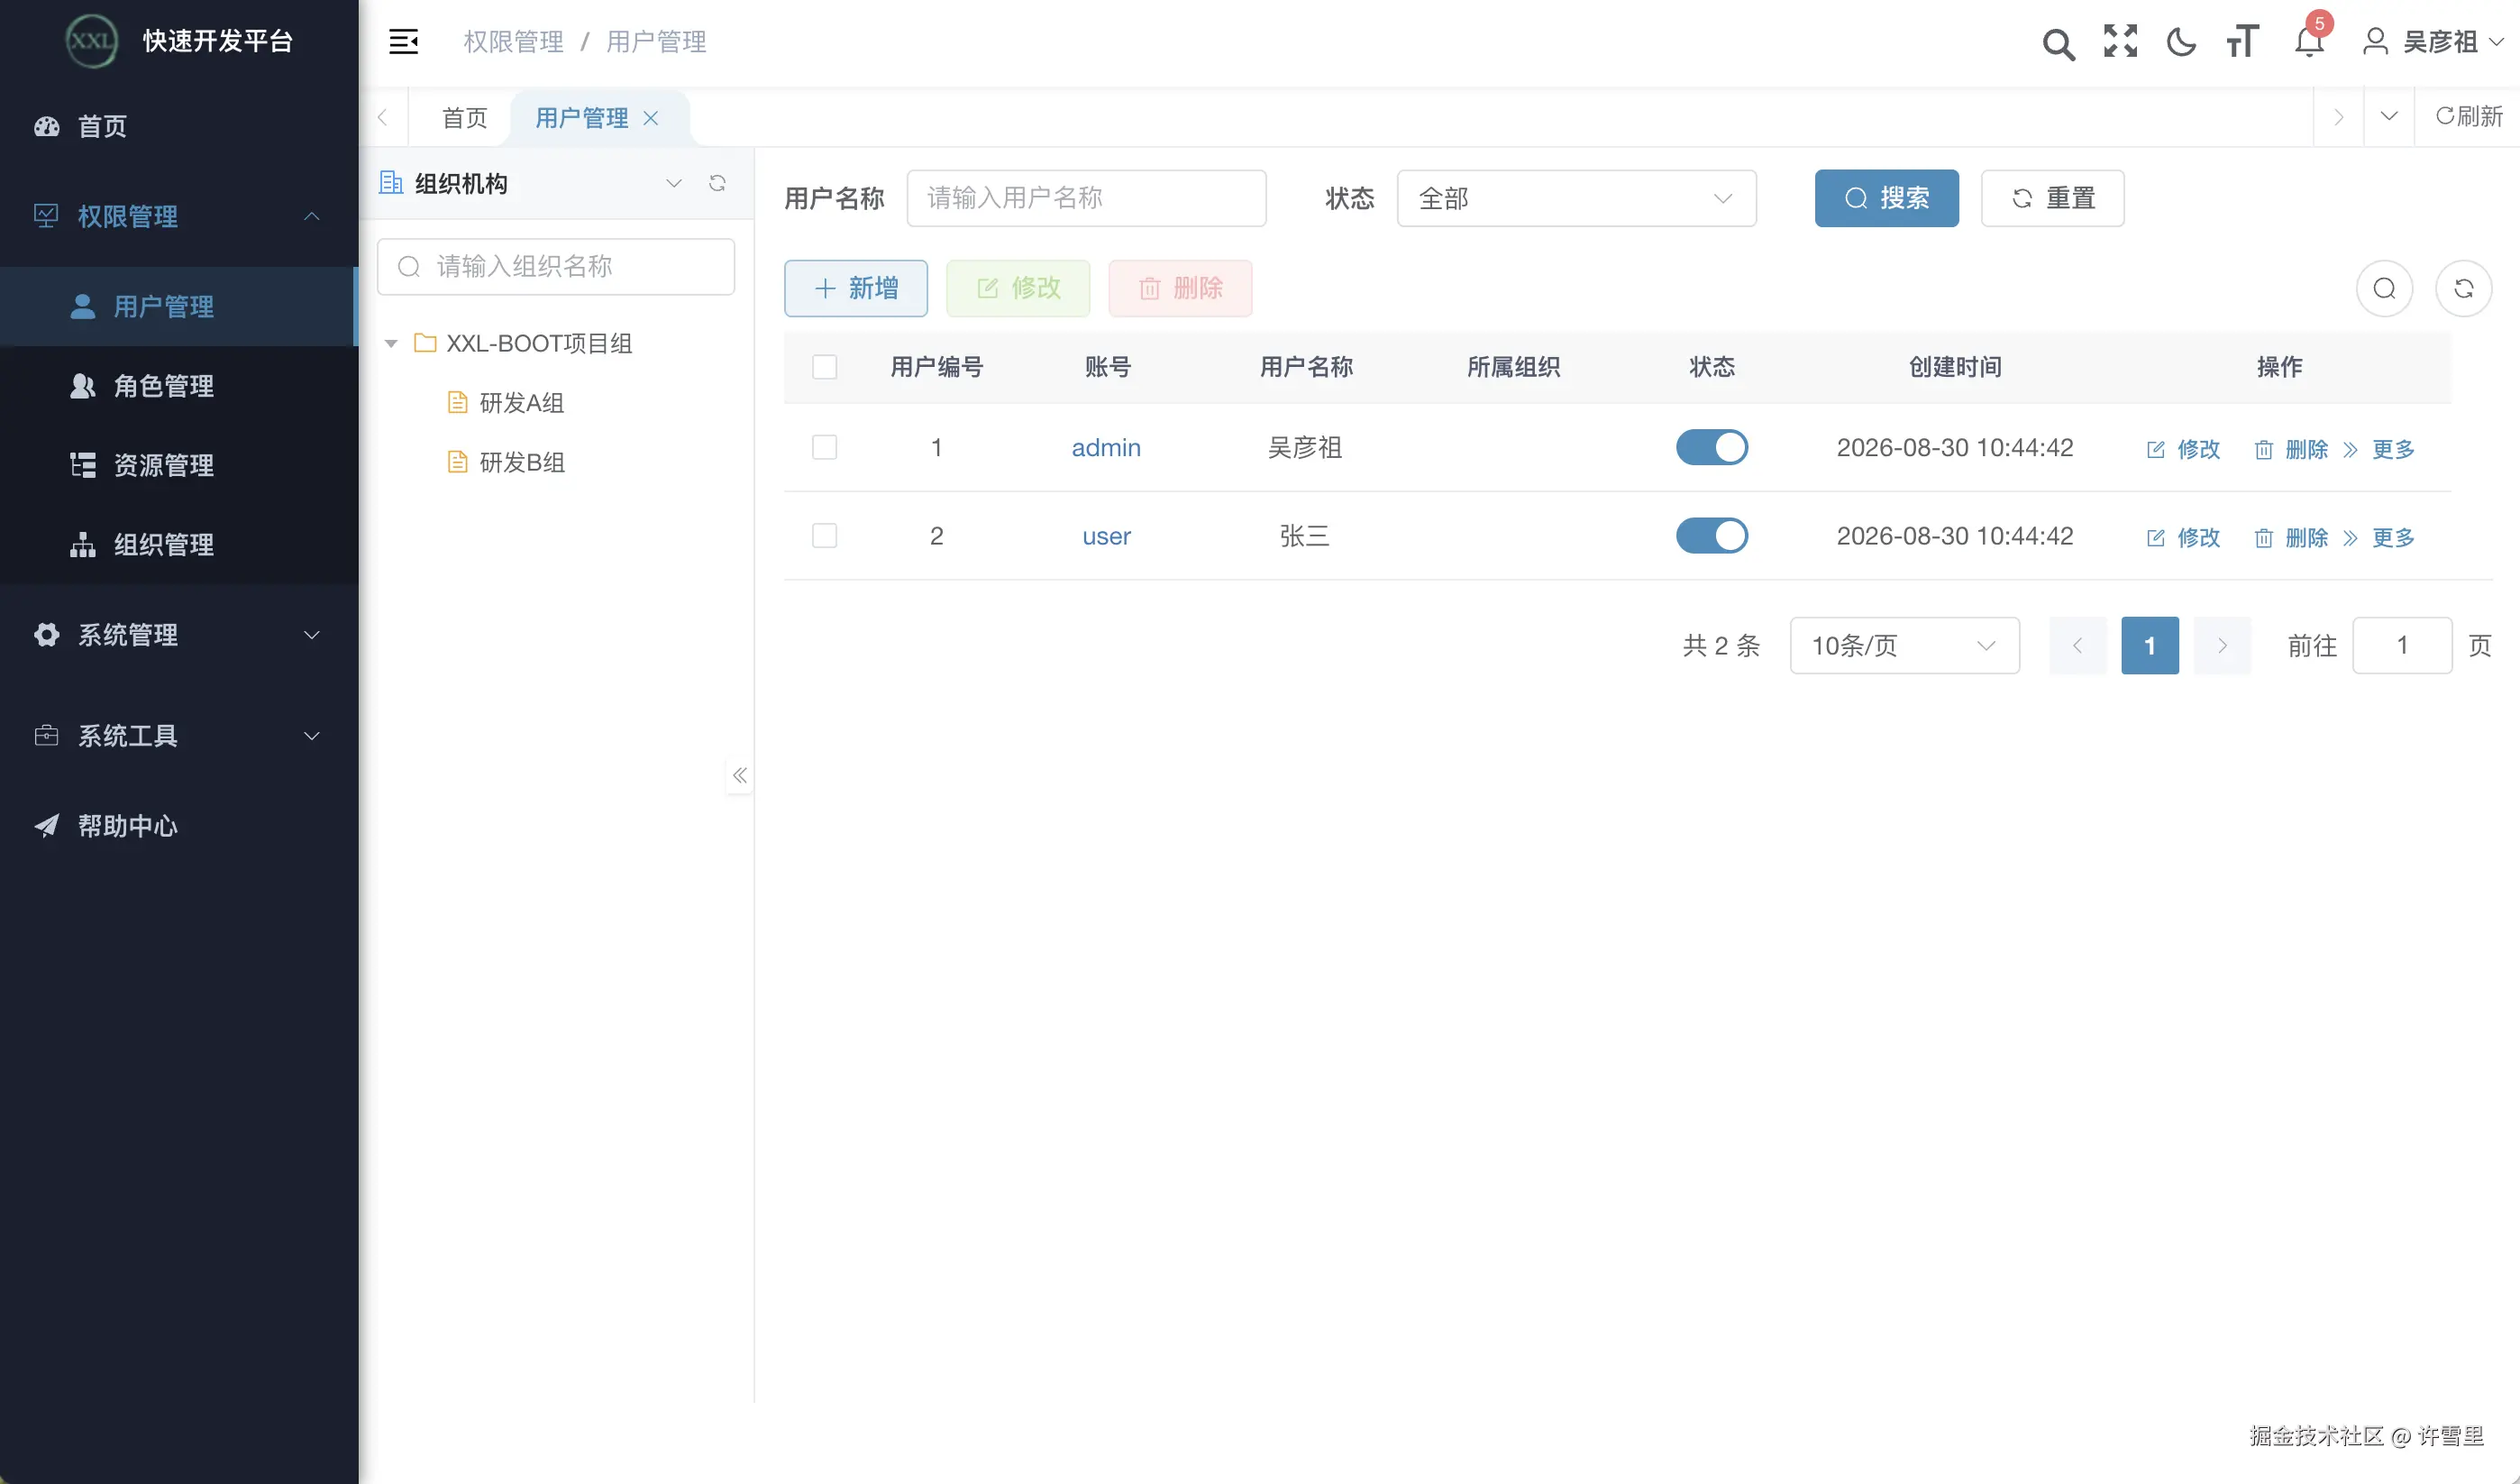Focus the go-to page number field
Screen dimensions: 2520x1484
coord(2401,645)
